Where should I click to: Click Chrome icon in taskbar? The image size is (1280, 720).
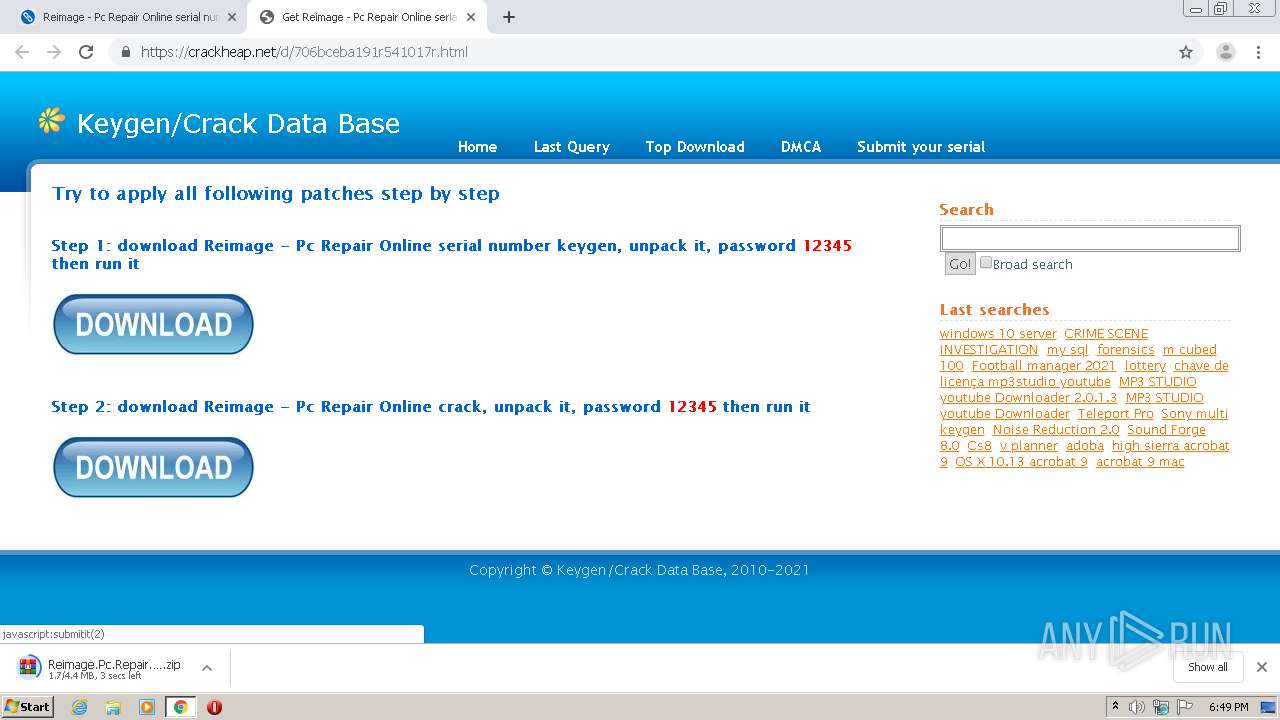pyautogui.click(x=180, y=707)
